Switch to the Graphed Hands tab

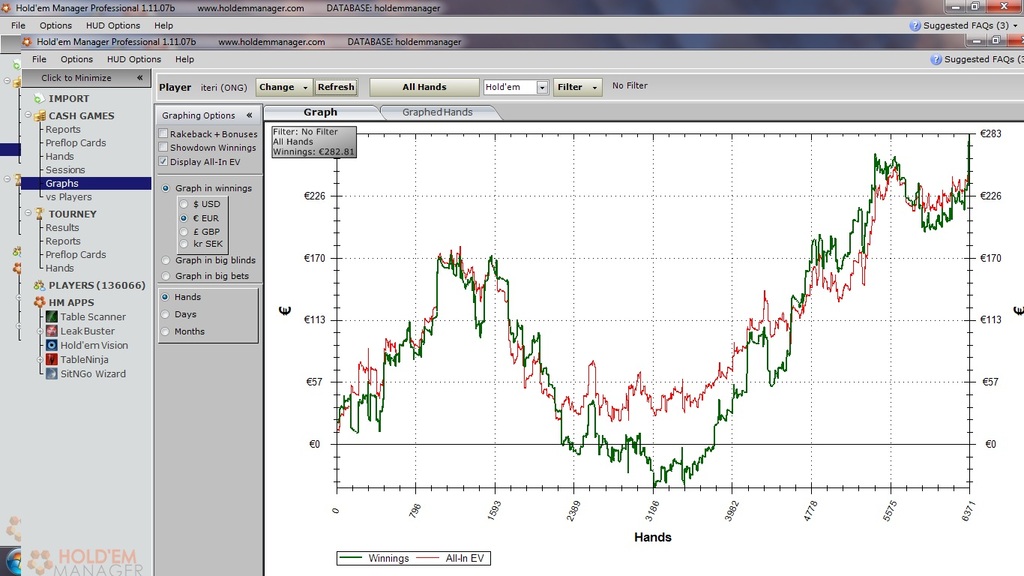coord(437,112)
